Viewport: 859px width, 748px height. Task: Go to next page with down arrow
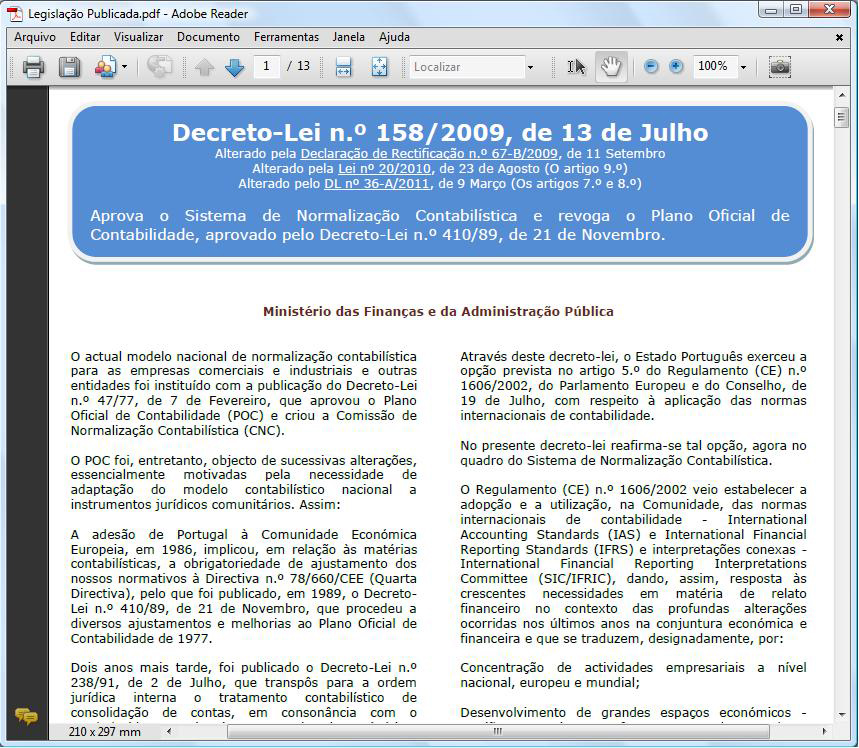pyautogui.click(x=235, y=67)
